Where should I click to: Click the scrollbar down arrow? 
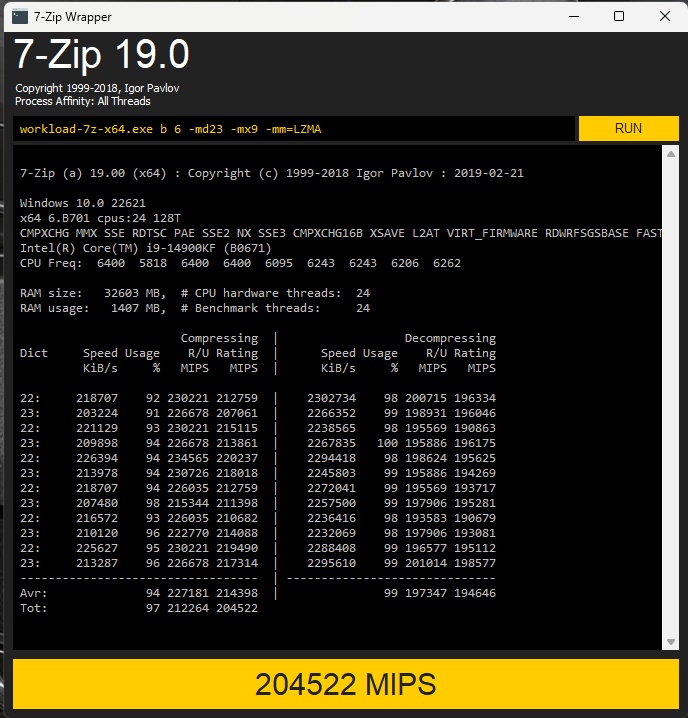(x=671, y=642)
